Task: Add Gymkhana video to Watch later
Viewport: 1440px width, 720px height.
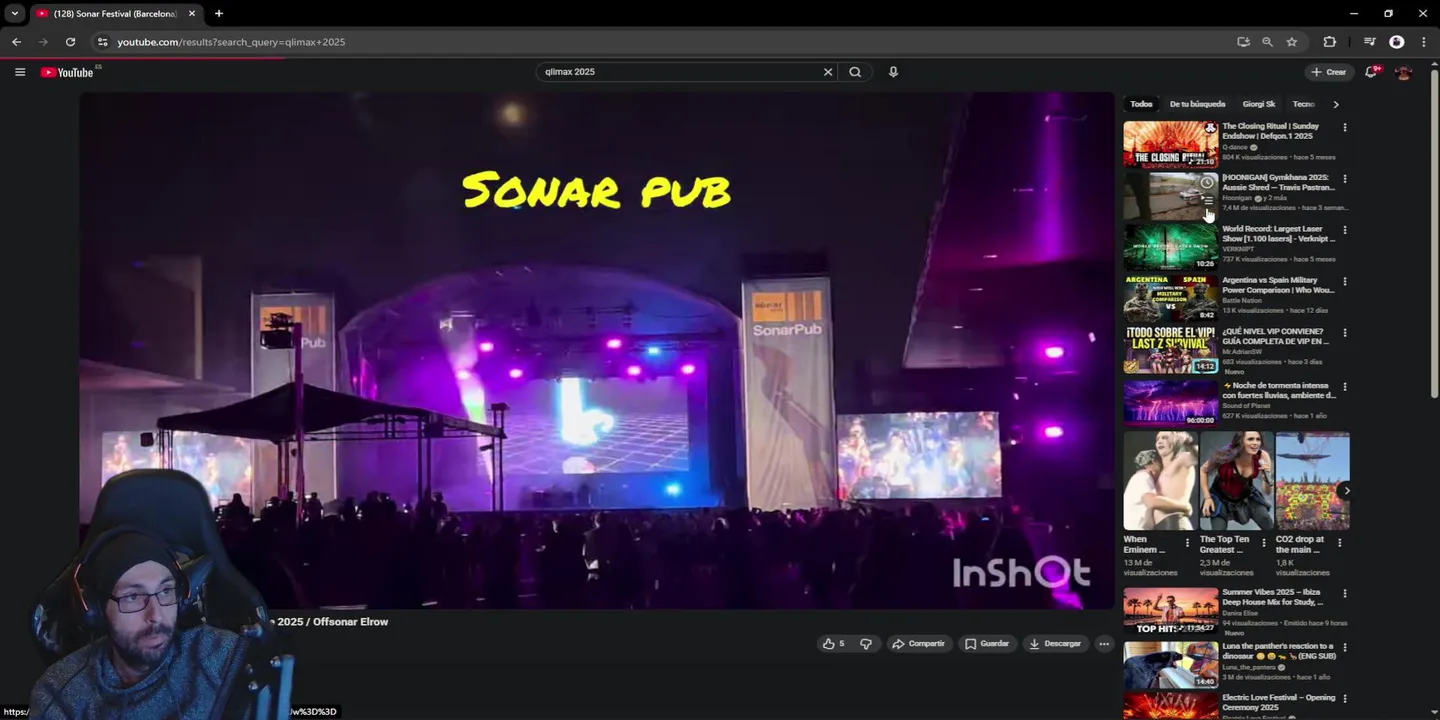Action: [1207, 183]
